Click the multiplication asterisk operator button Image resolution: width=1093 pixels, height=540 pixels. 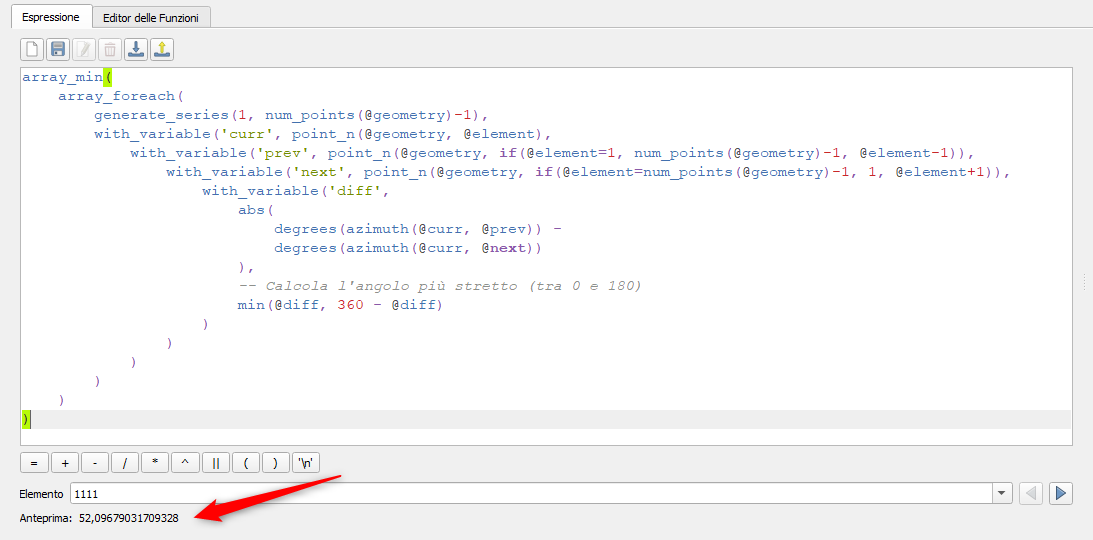click(155, 463)
